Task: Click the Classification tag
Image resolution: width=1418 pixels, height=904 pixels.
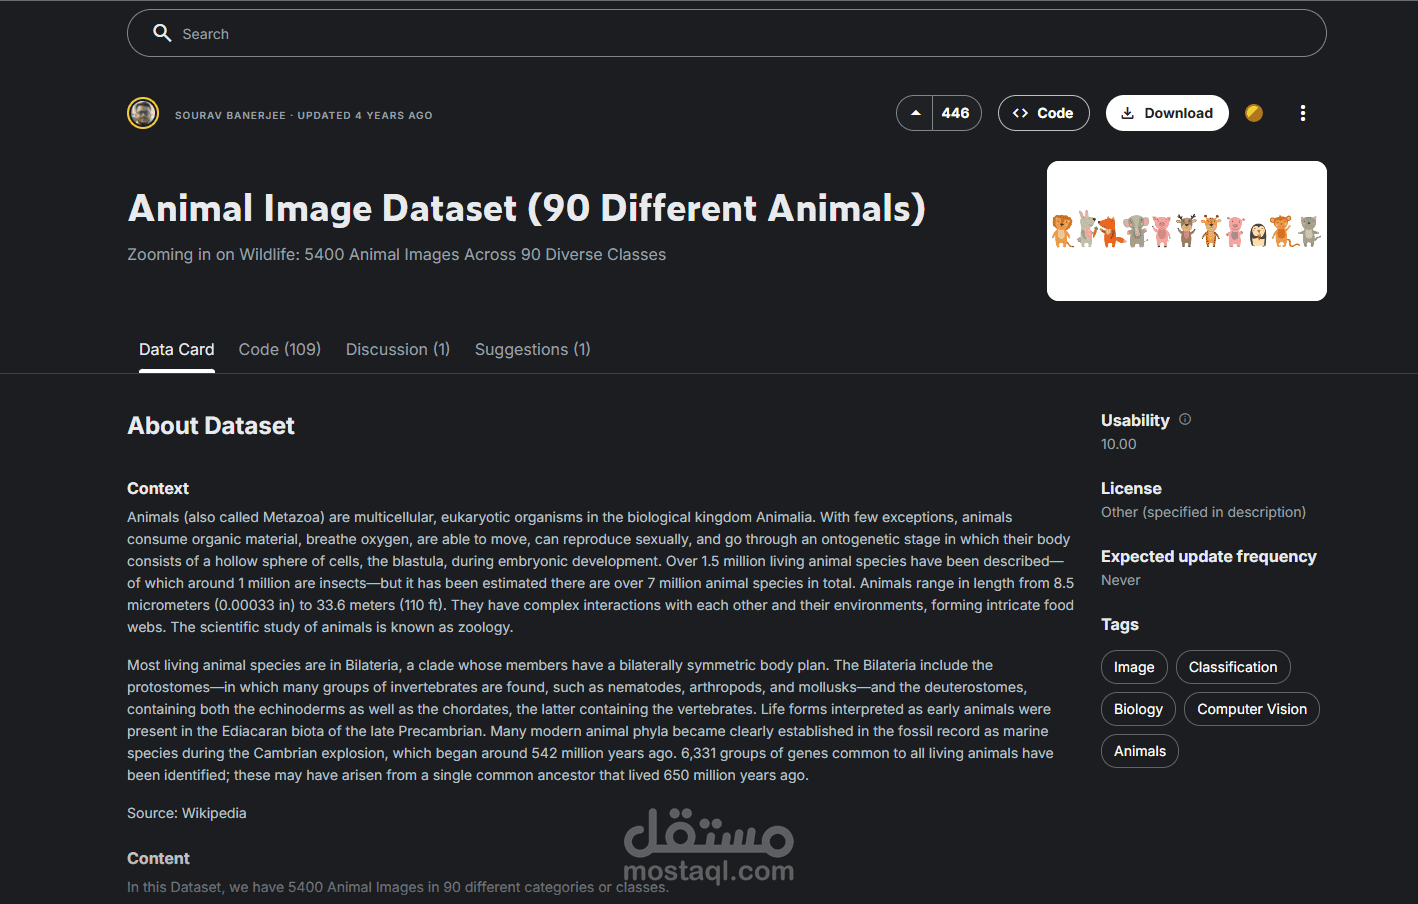Action: [x=1232, y=667]
